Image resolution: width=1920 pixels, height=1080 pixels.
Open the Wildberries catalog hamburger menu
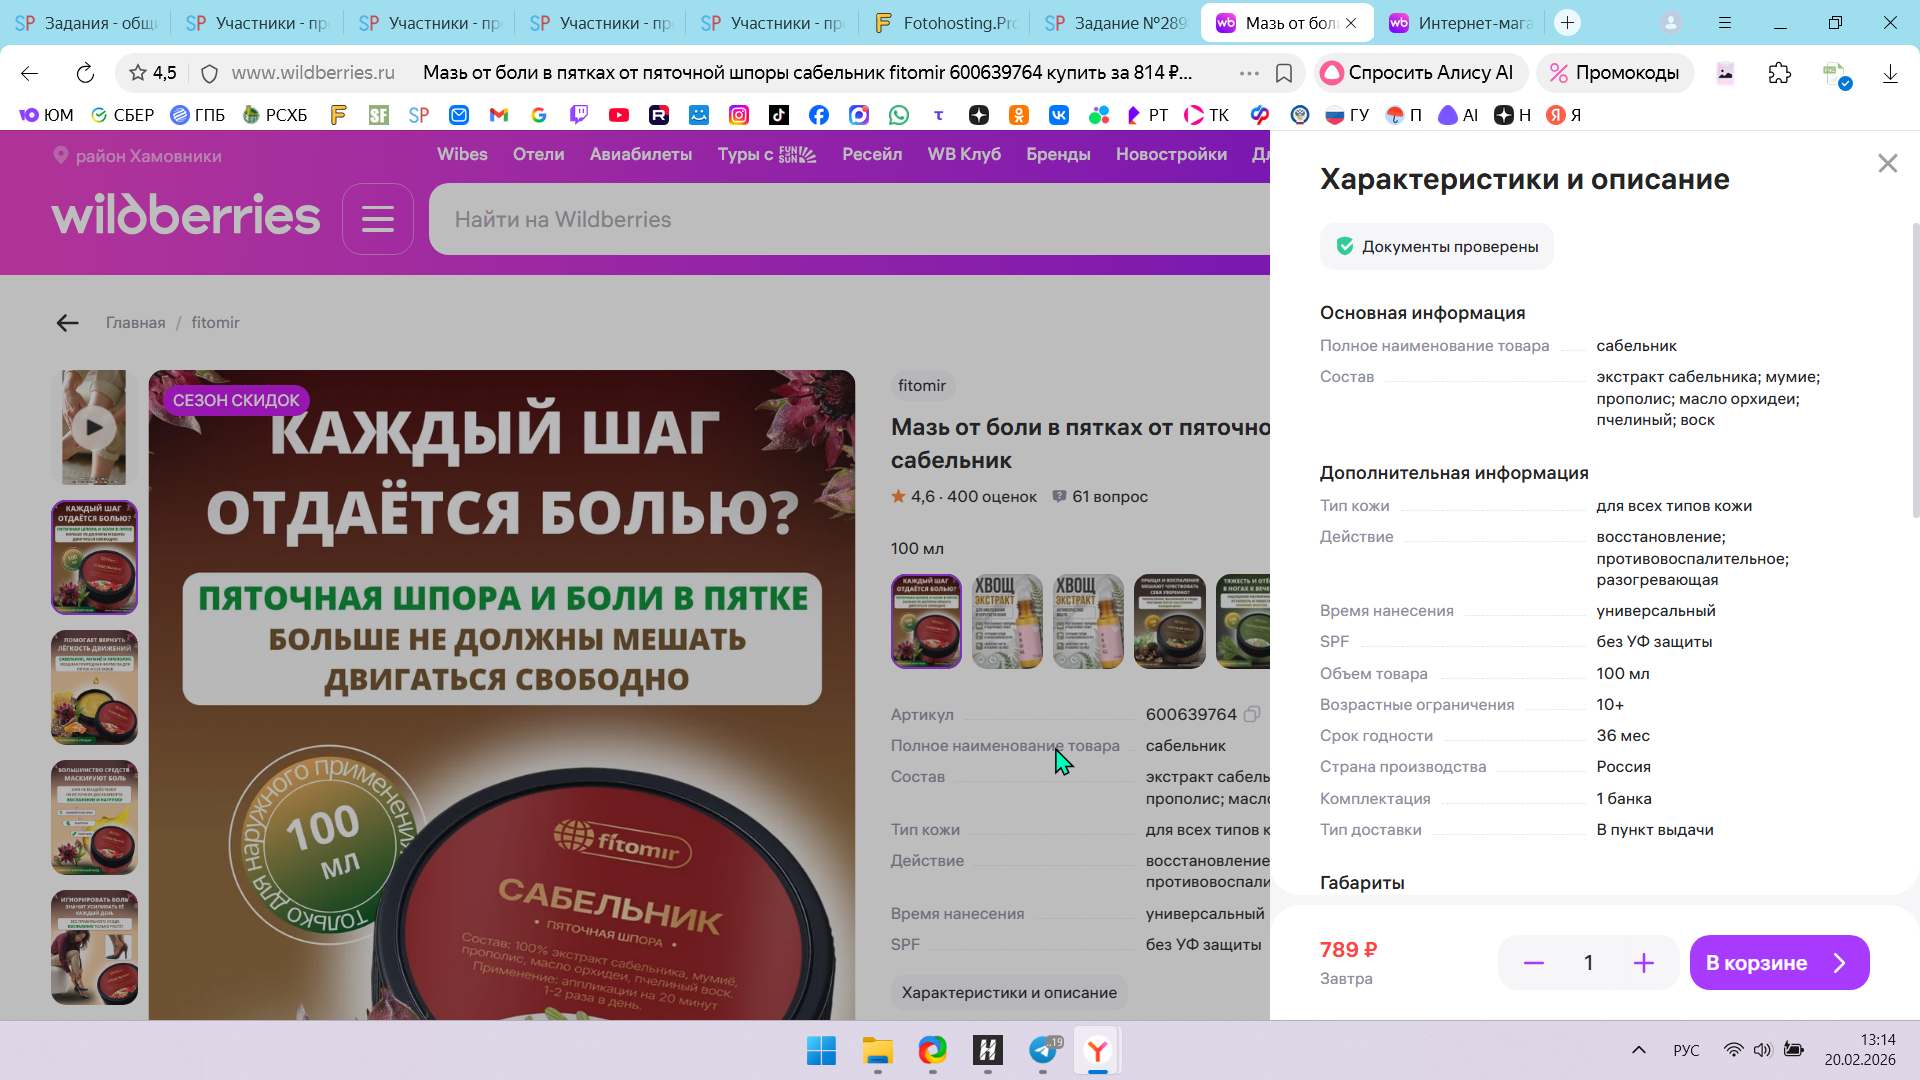pyautogui.click(x=377, y=219)
